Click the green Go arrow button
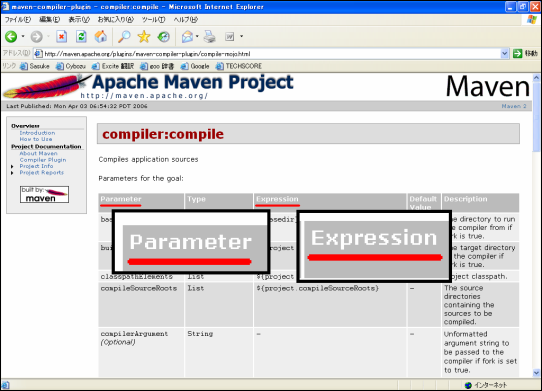Screen dimensions: 542x391 tap(517, 54)
